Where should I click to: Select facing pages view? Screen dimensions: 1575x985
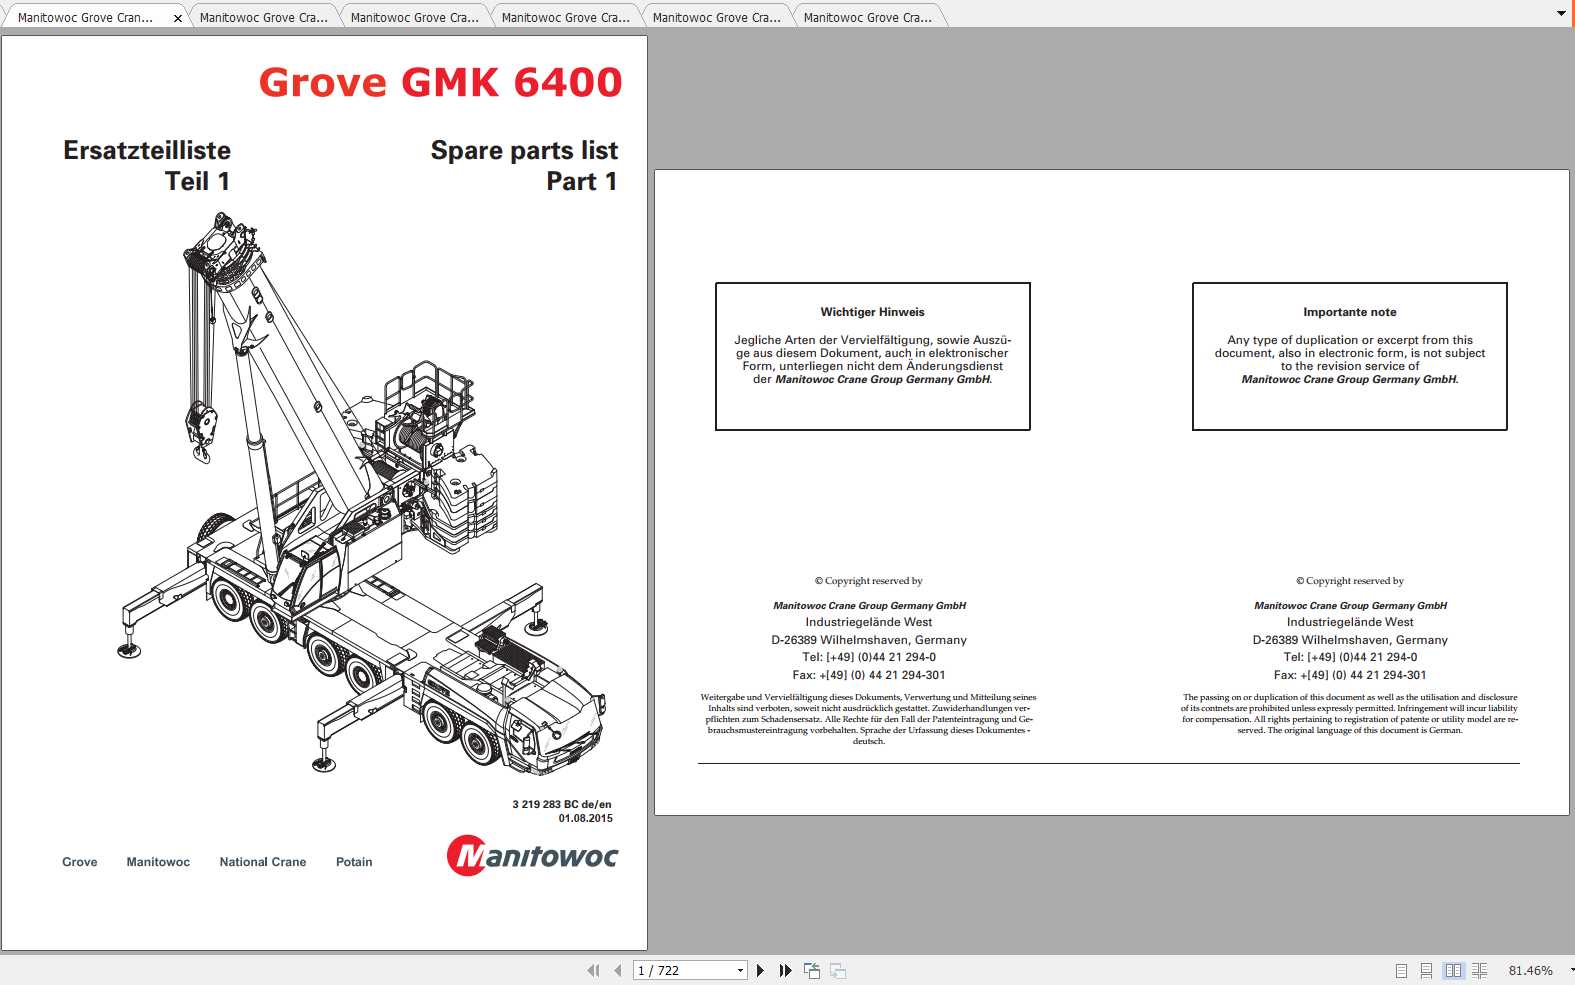[x=1453, y=970]
